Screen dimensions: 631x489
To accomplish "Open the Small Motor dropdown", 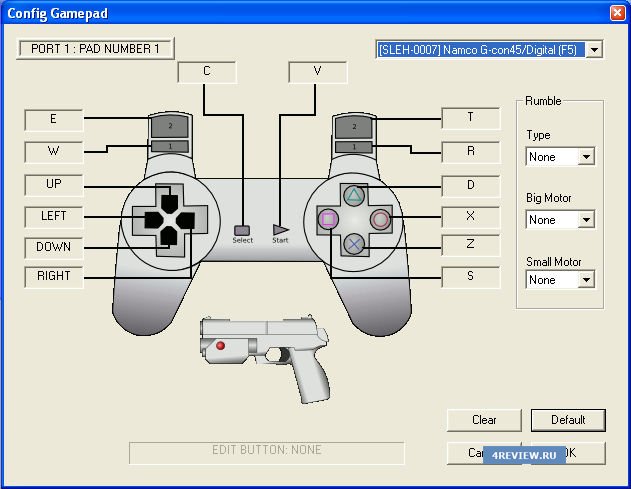I will tap(586, 280).
